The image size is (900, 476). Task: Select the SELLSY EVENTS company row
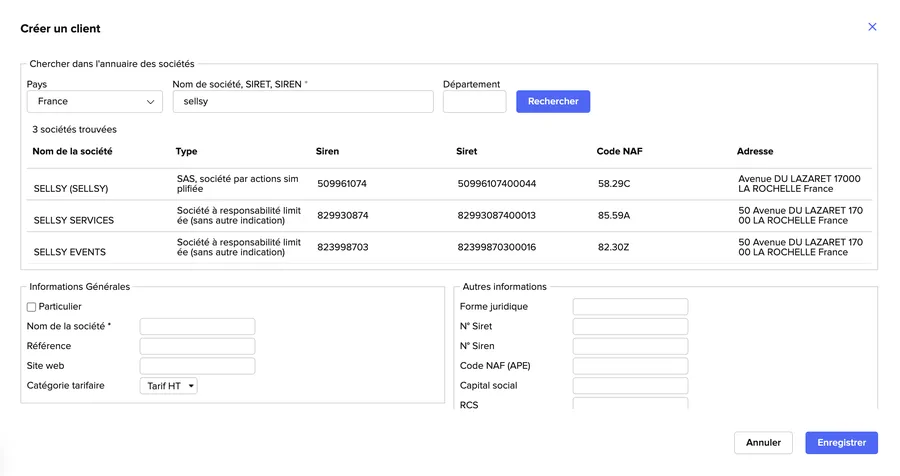click(449, 247)
